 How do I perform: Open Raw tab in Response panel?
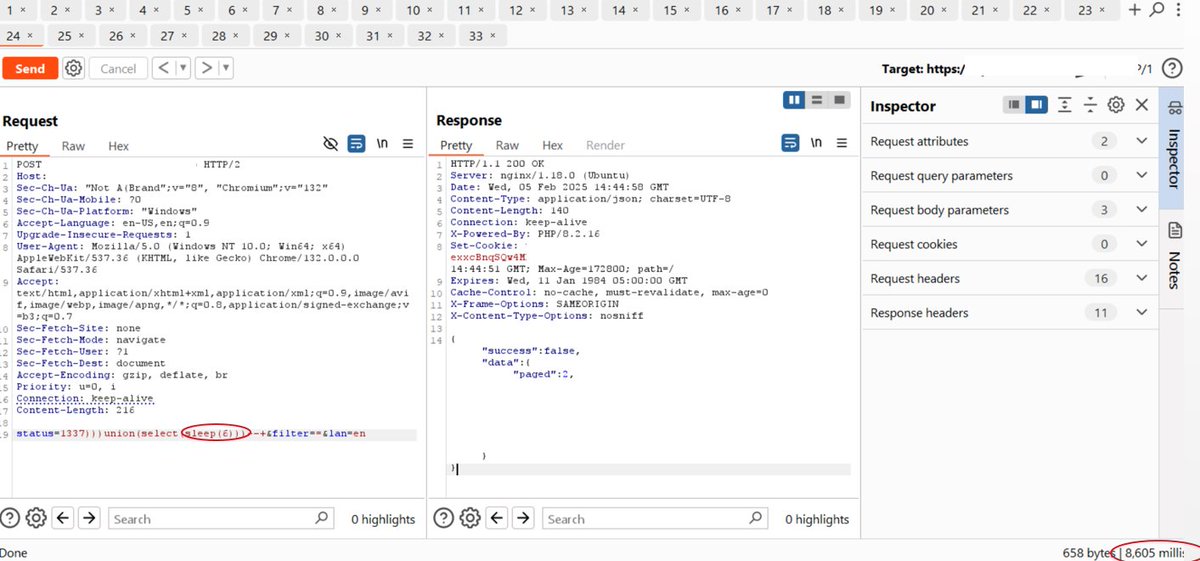[507, 145]
